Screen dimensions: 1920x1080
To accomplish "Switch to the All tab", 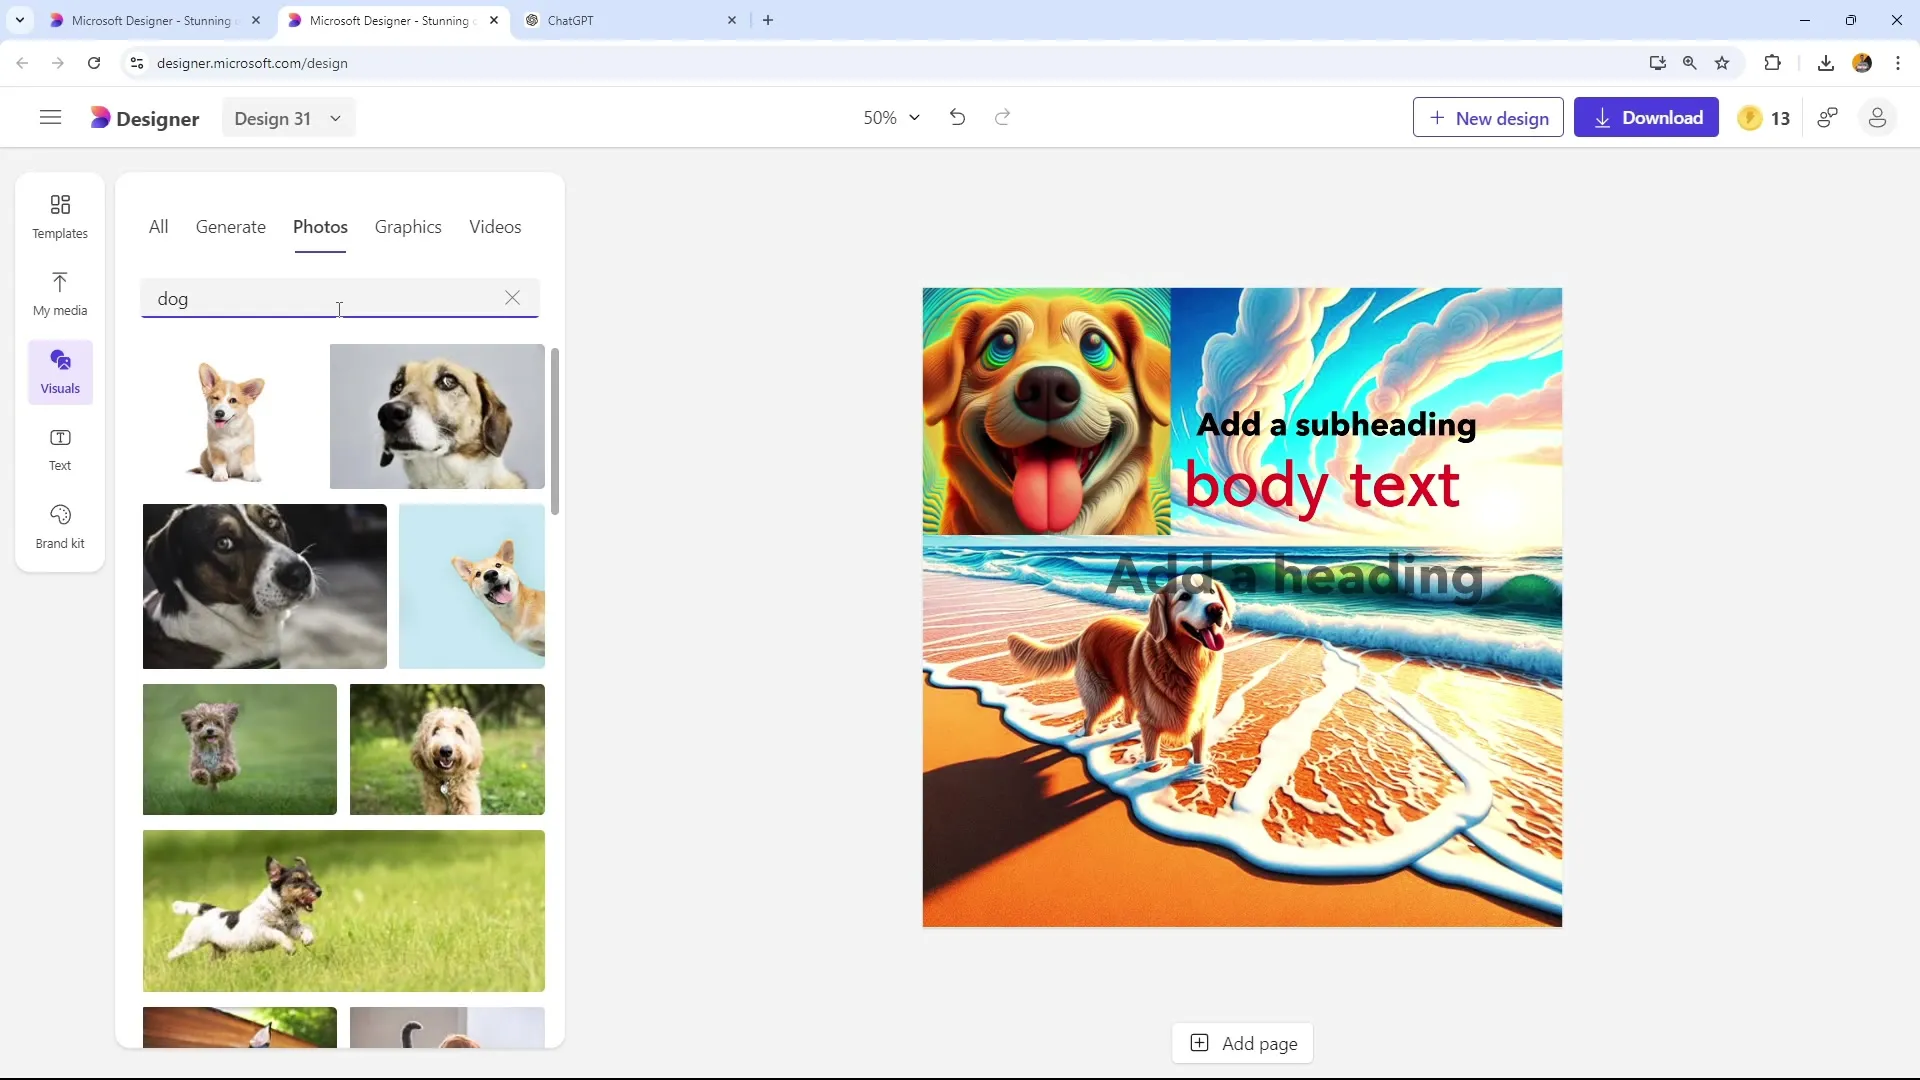I will [x=158, y=227].
